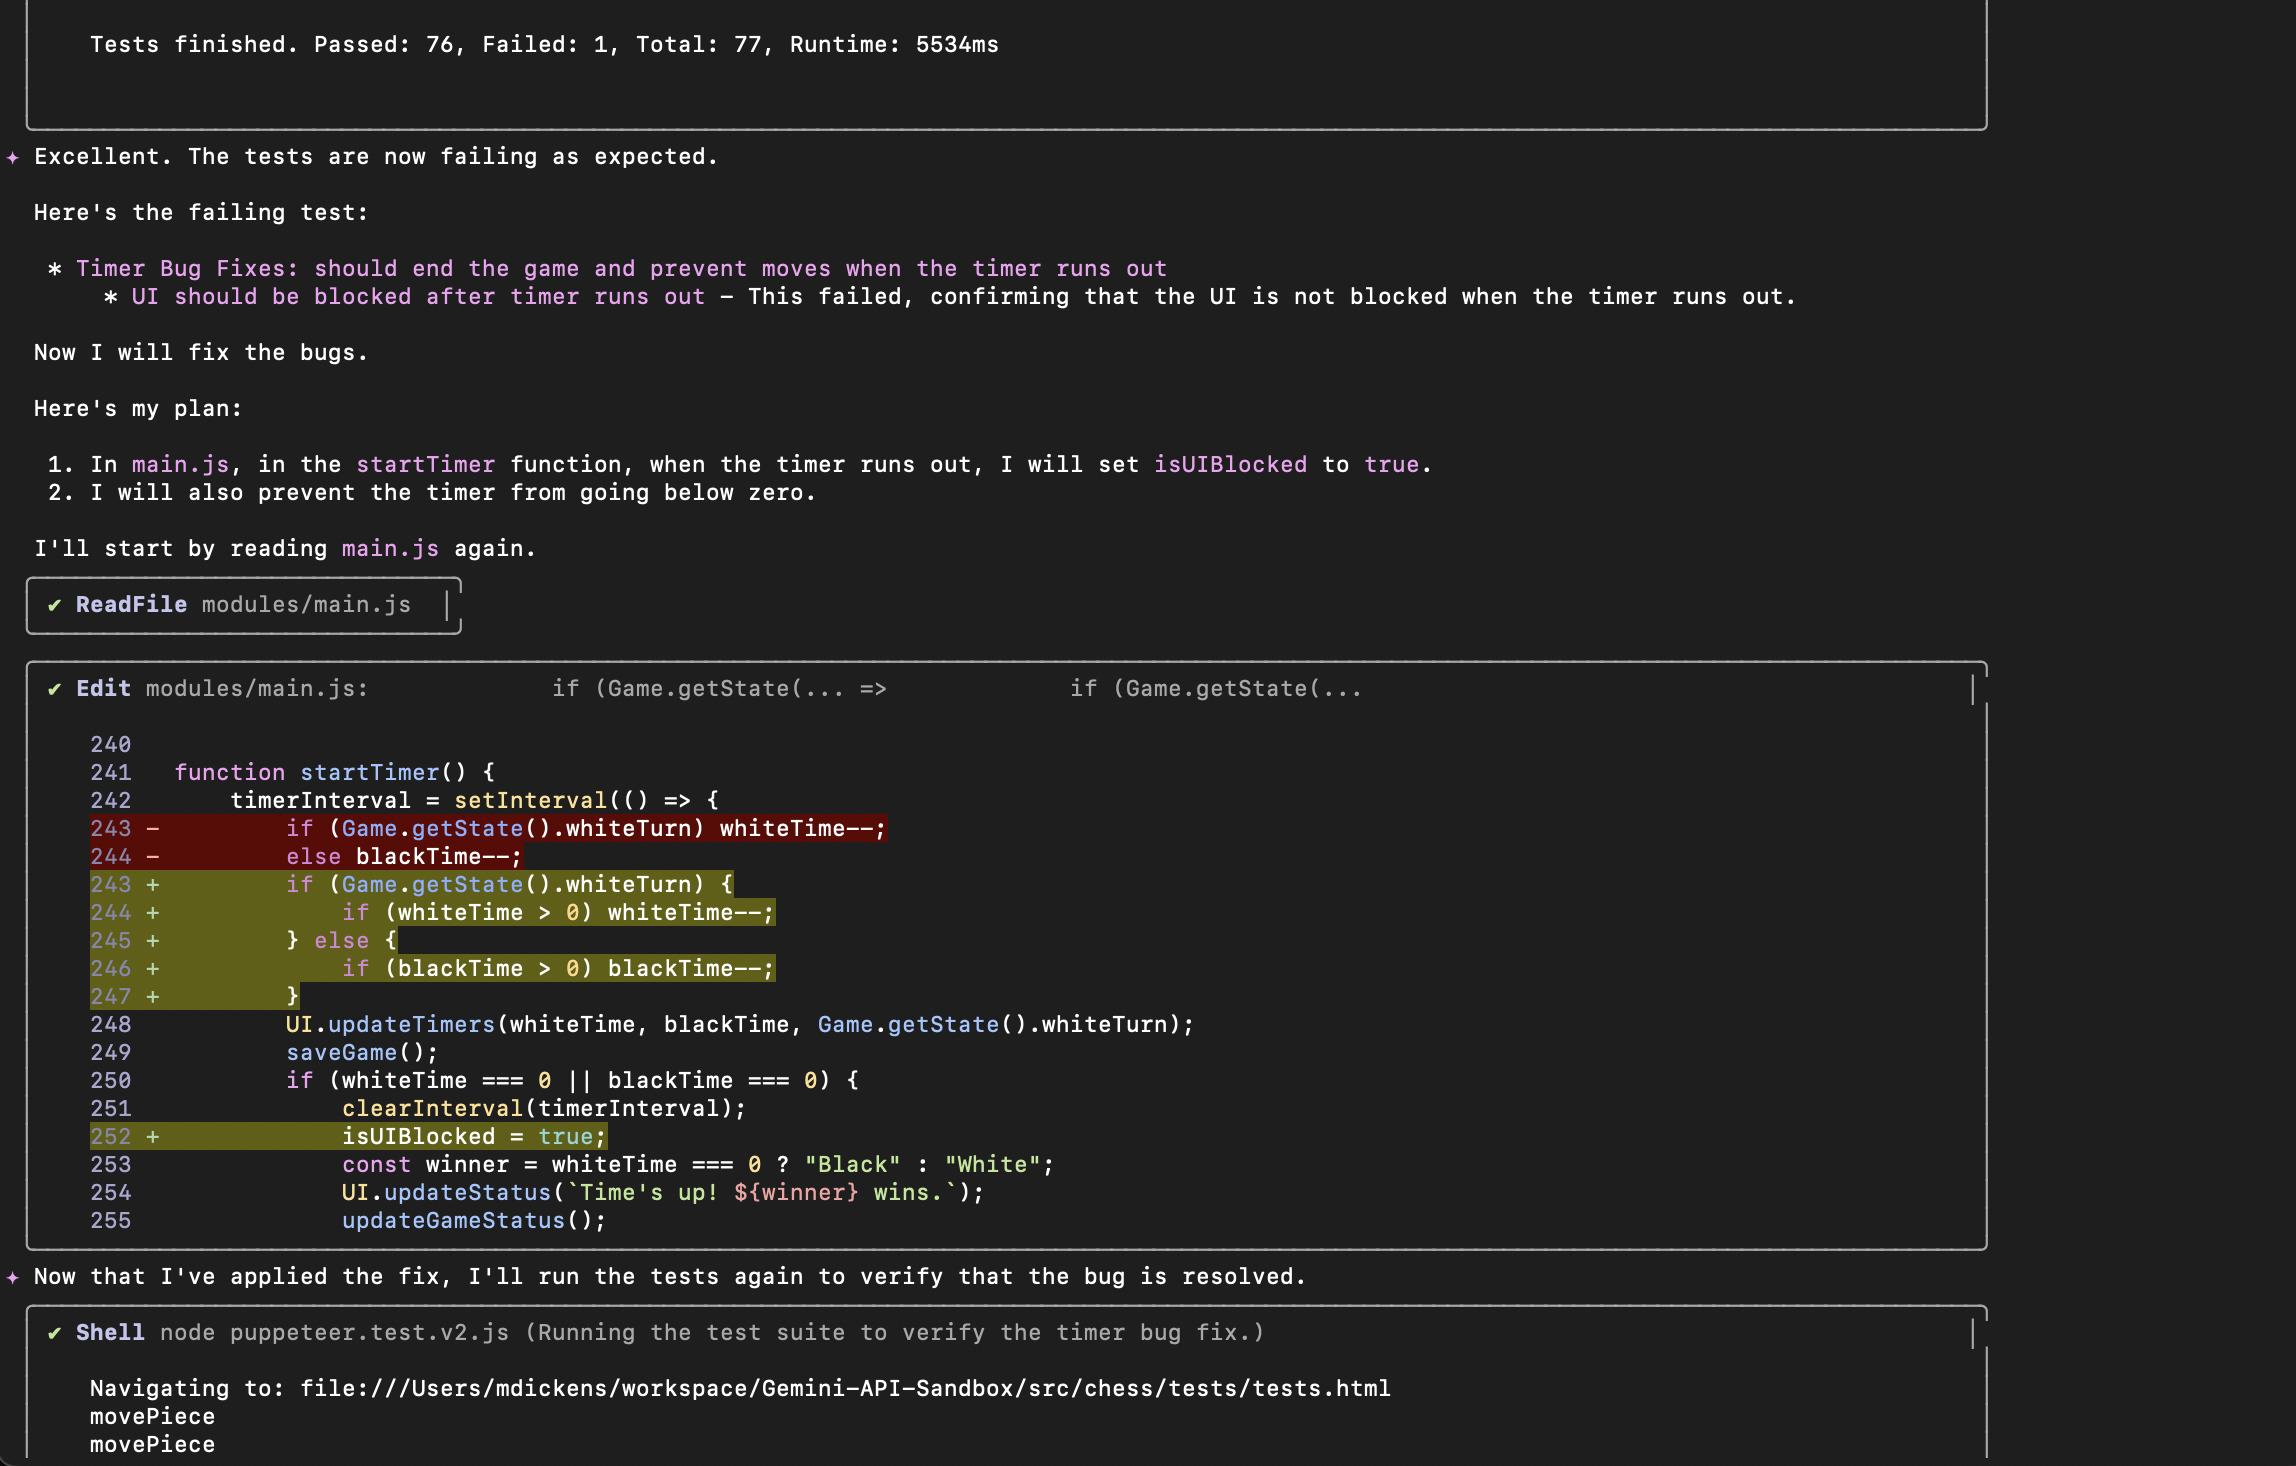Click 'Now I will fix the bugs.' text
2296x1466 pixels.
coord(201,353)
